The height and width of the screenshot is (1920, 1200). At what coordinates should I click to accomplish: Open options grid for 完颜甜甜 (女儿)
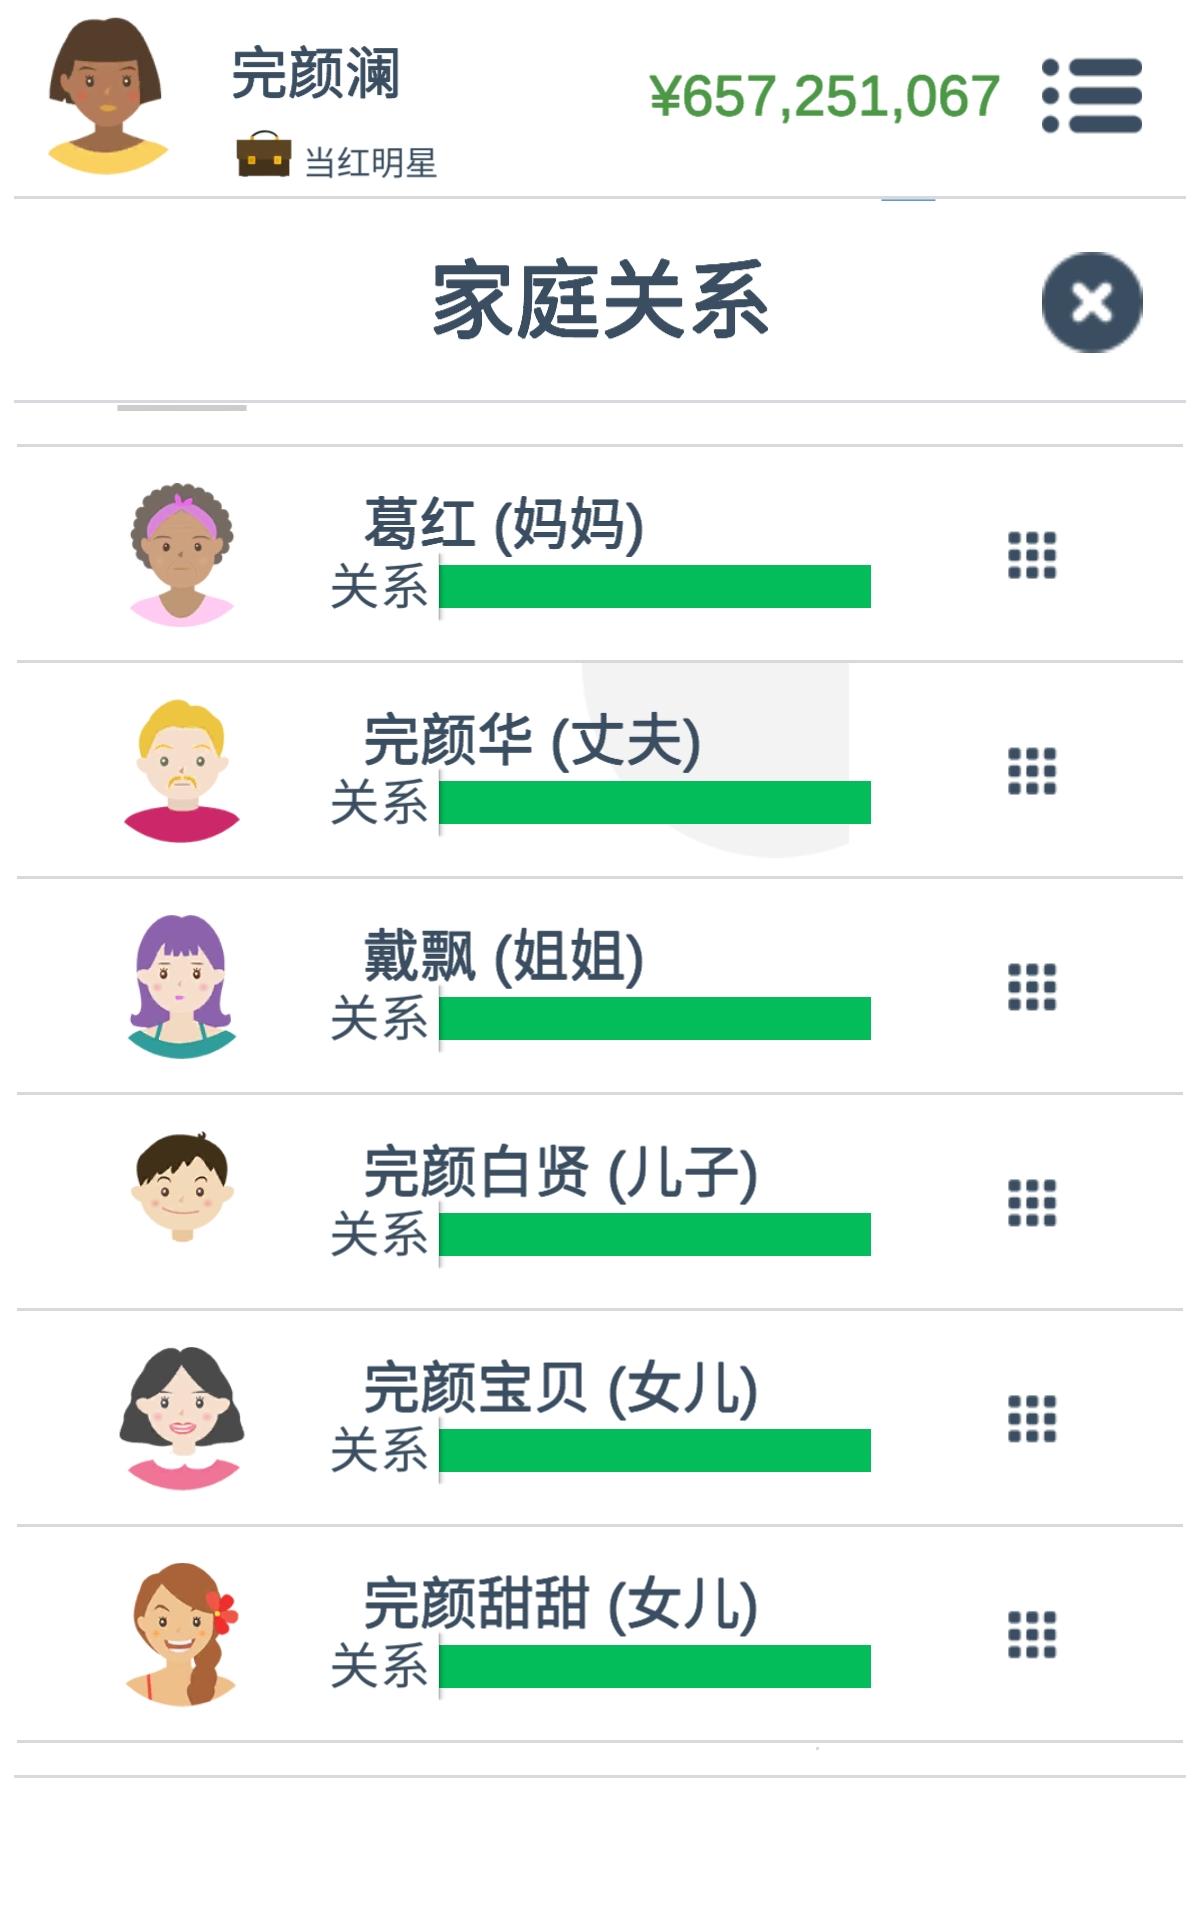(x=1032, y=1635)
